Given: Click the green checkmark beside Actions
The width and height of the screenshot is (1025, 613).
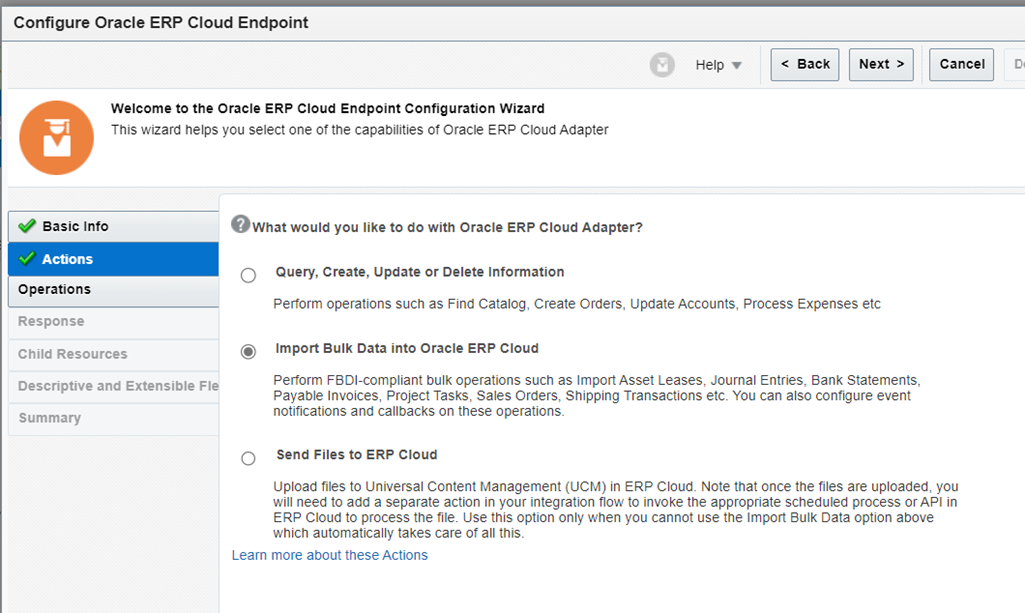Looking at the screenshot, I should click(27, 258).
